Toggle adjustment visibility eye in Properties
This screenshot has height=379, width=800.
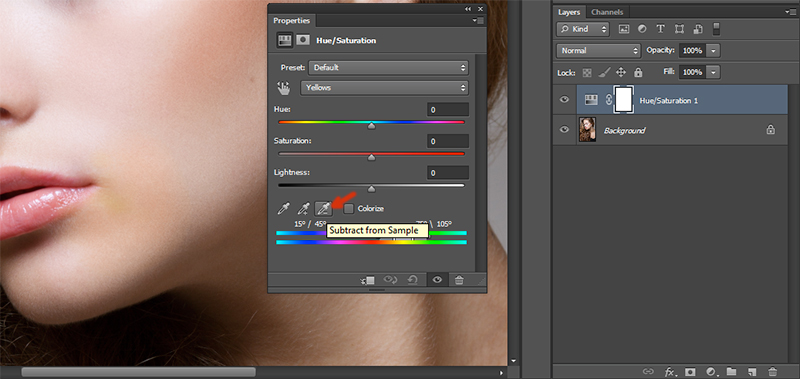click(437, 280)
